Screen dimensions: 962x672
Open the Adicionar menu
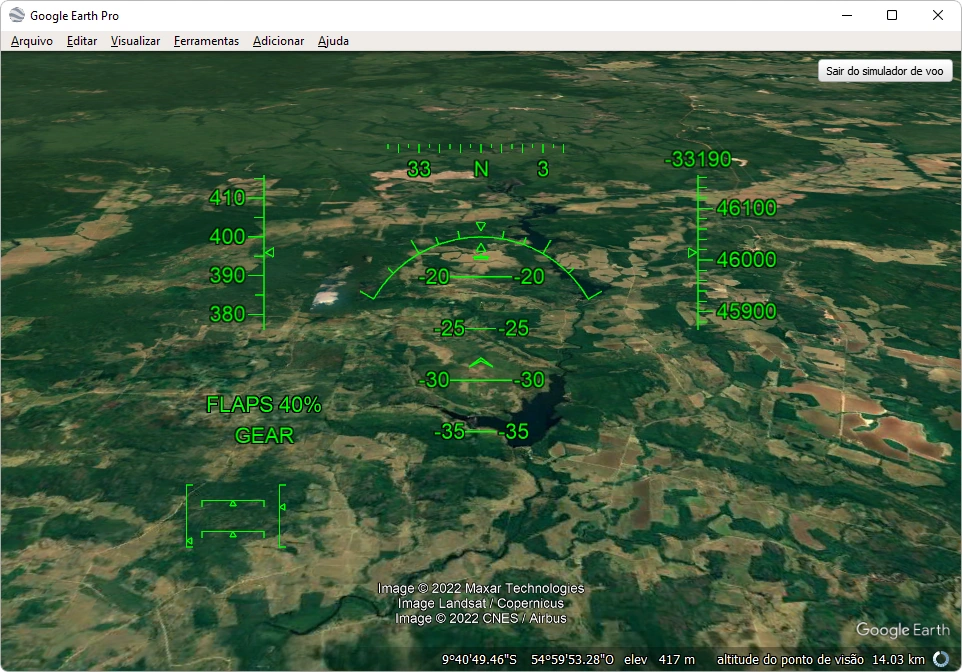pos(278,41)
